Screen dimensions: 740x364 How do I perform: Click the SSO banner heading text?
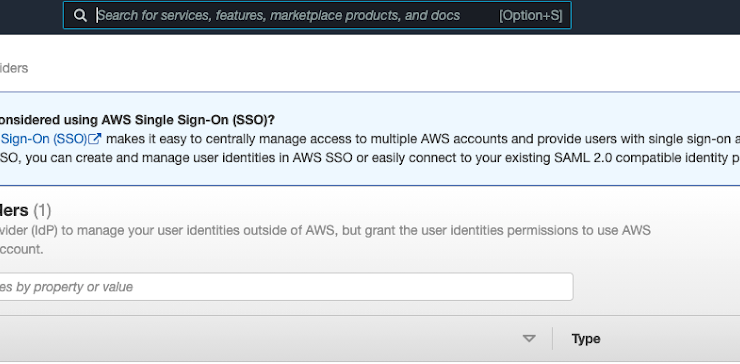pyautogui.click(x=137, y=120)
